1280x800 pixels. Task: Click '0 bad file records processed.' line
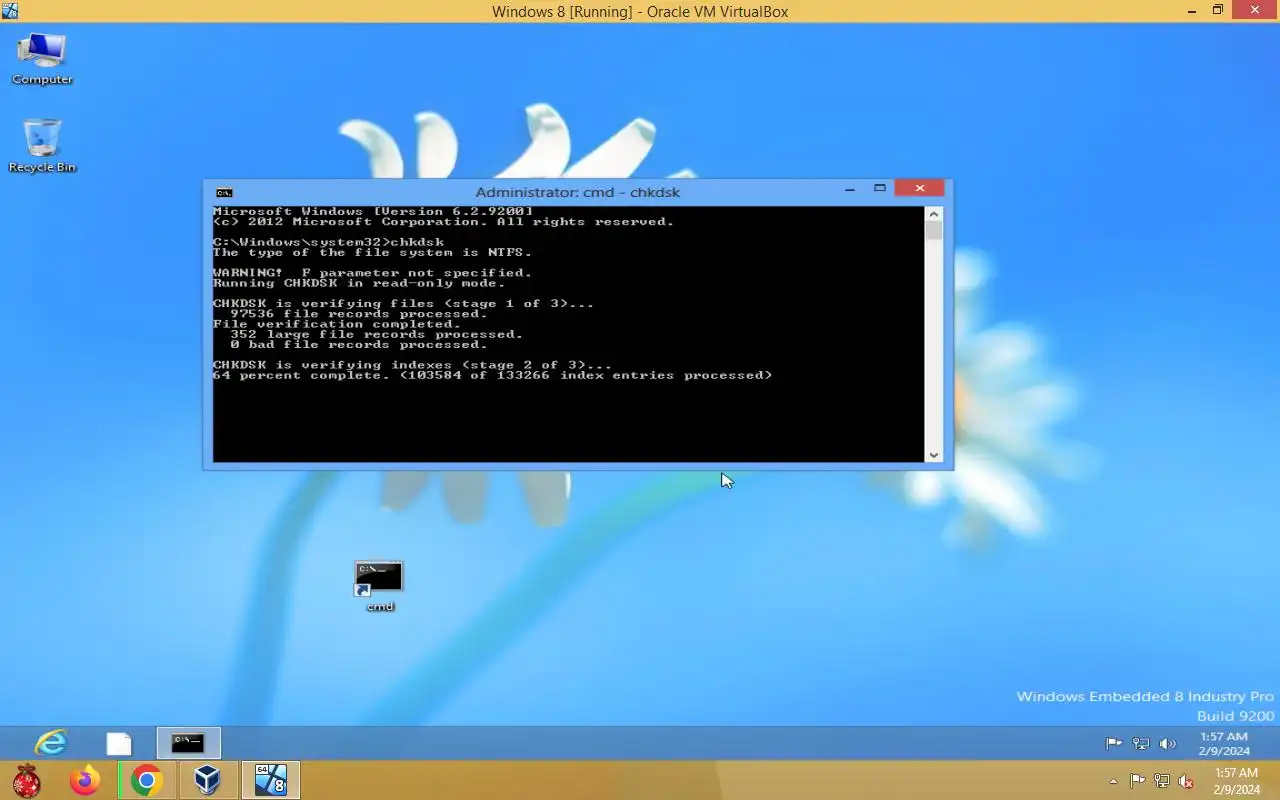coord(359,344)
